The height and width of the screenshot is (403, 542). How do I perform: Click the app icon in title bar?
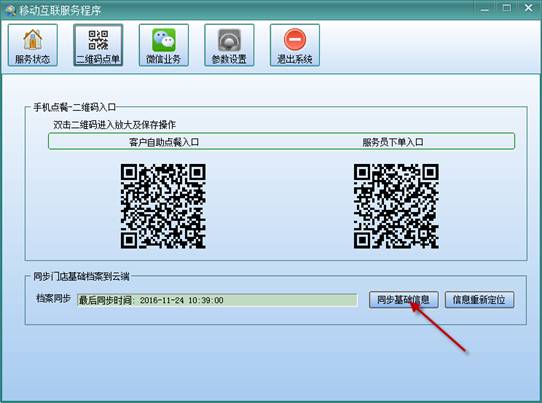click(x=10, y=10)
